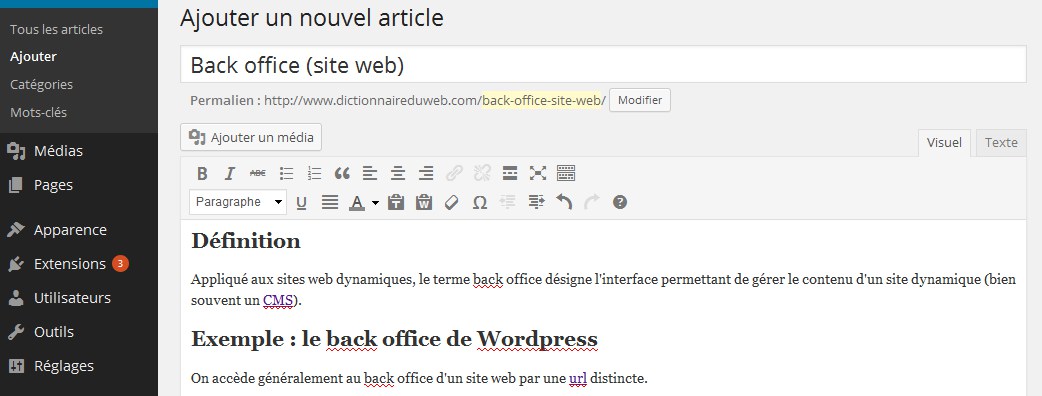The image size is (1042, 396).
Task: Insert a blockquote
Action: pos(342,174)
